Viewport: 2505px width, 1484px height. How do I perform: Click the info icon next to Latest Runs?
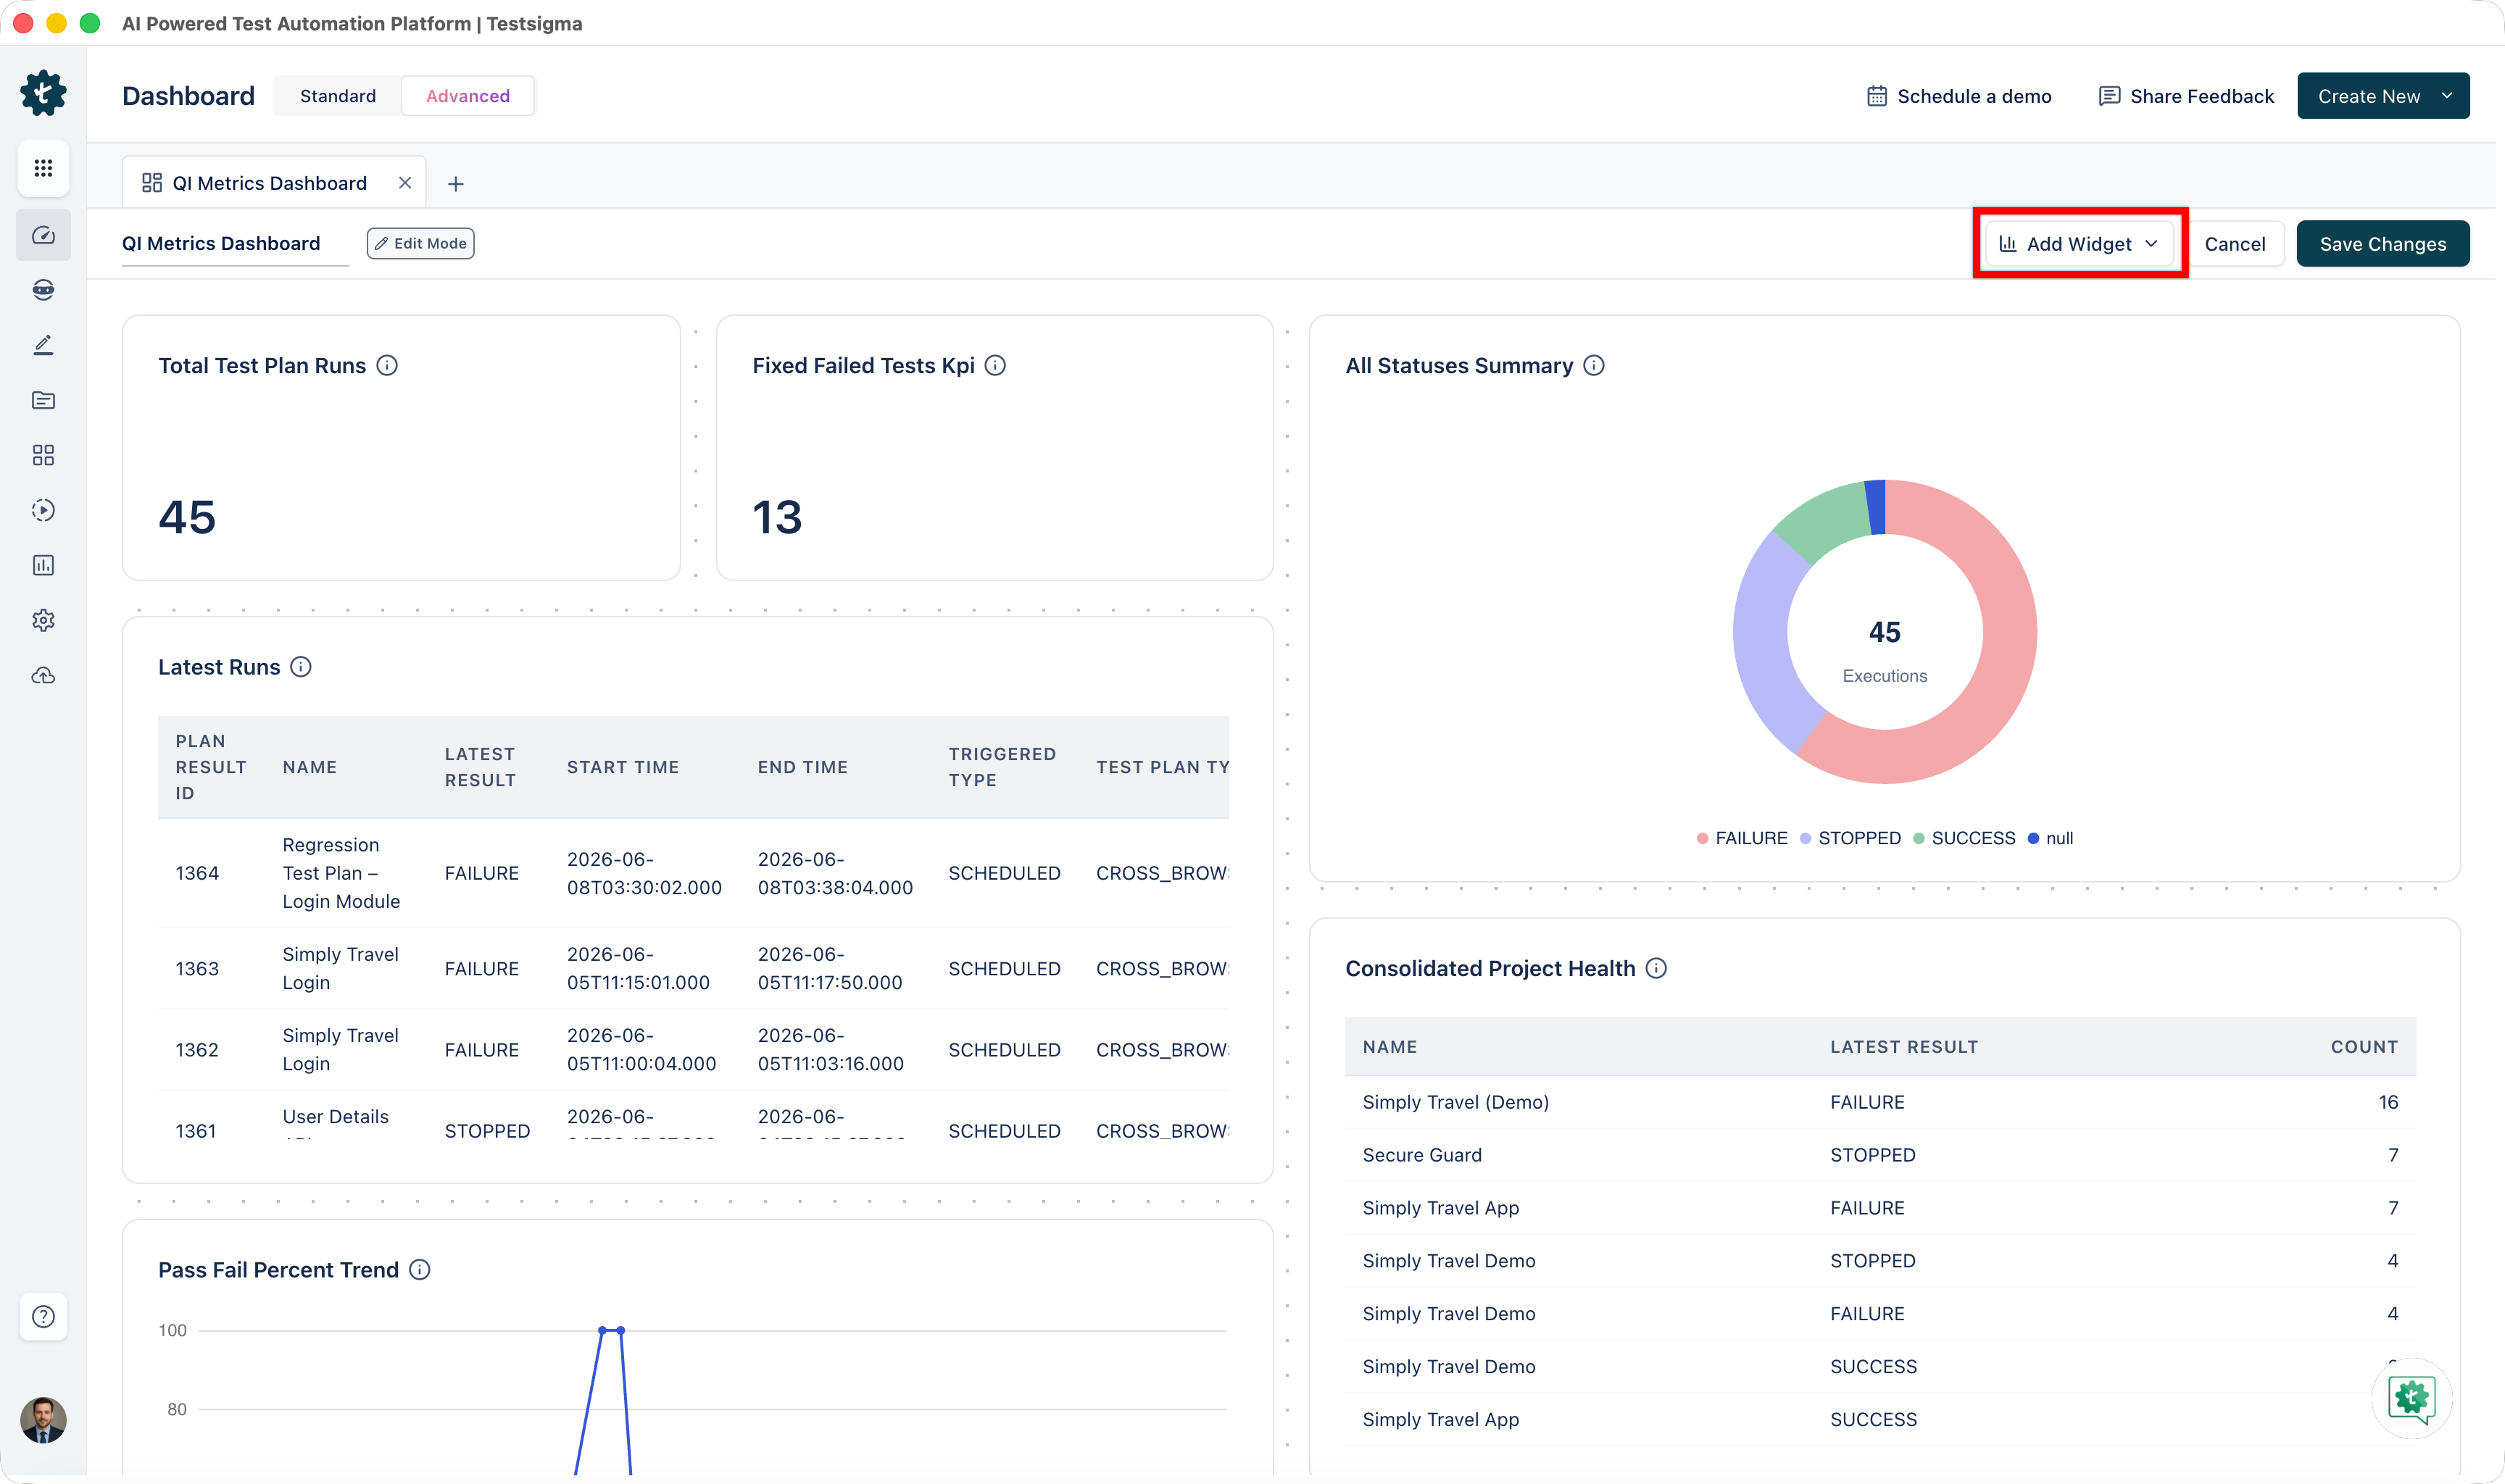click(x=301, y=667)
